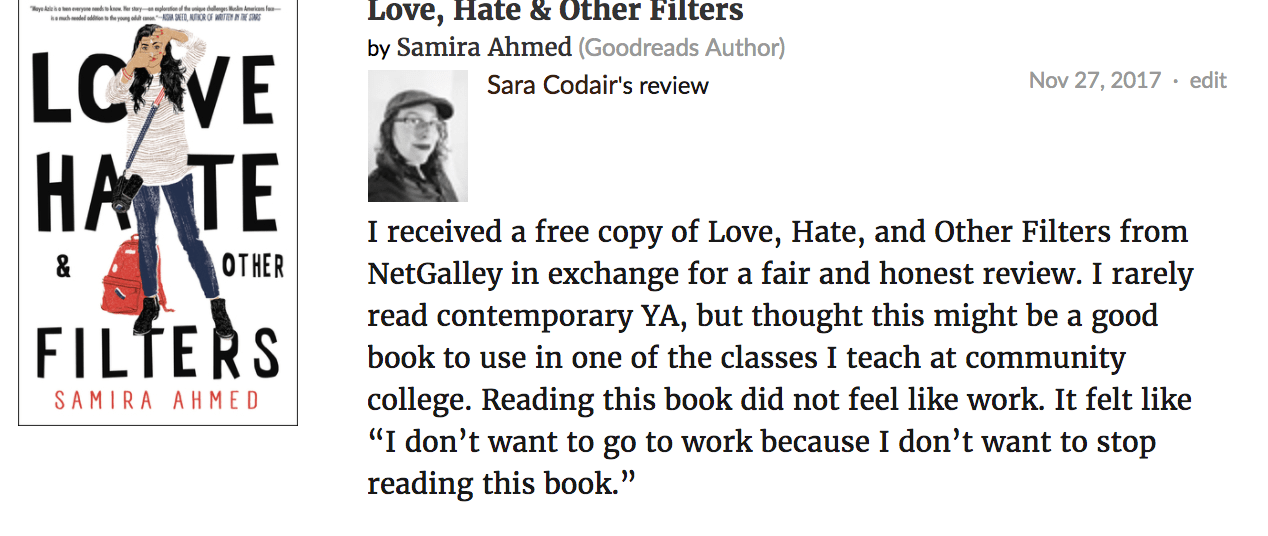Click the book title Love, Hate & Other Filters
The width and height of the screenshot is (1268, 536).
(x=555, y=12)
